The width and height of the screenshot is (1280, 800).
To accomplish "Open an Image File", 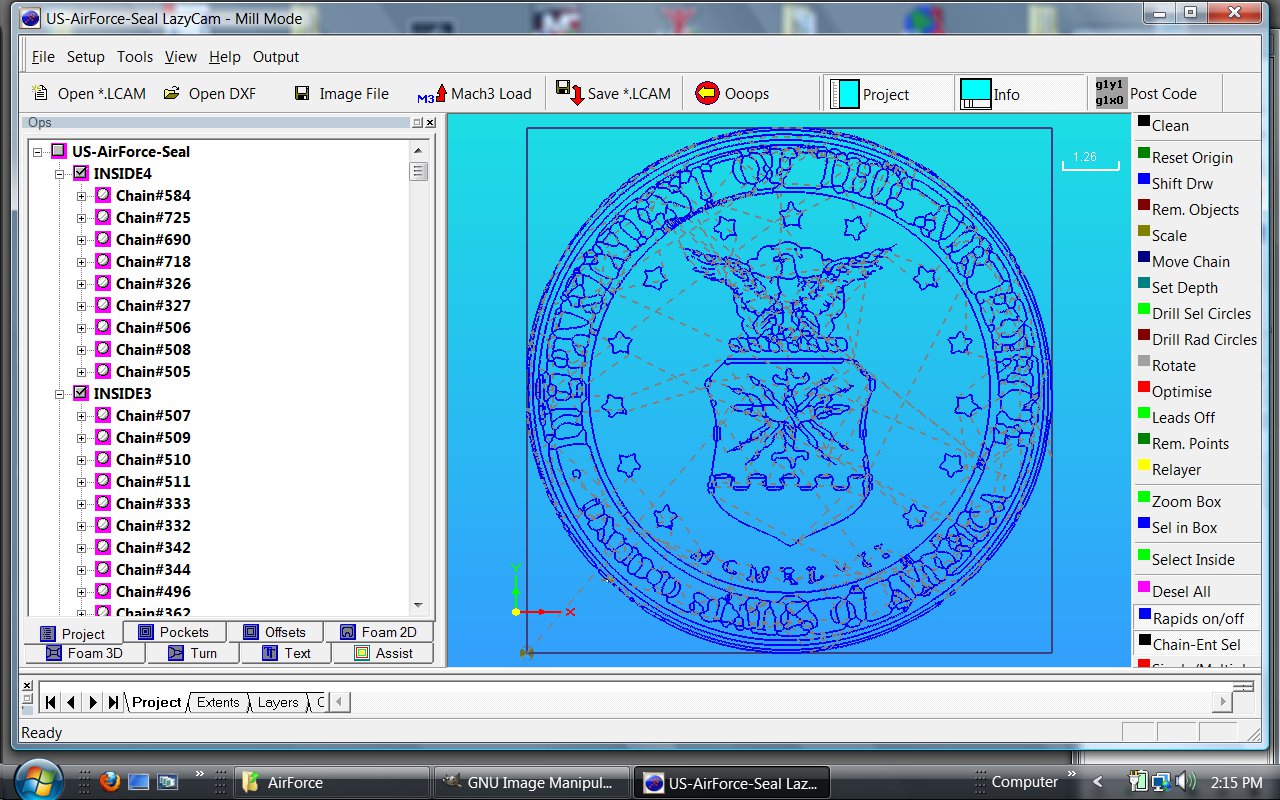I will pos(341,93).
